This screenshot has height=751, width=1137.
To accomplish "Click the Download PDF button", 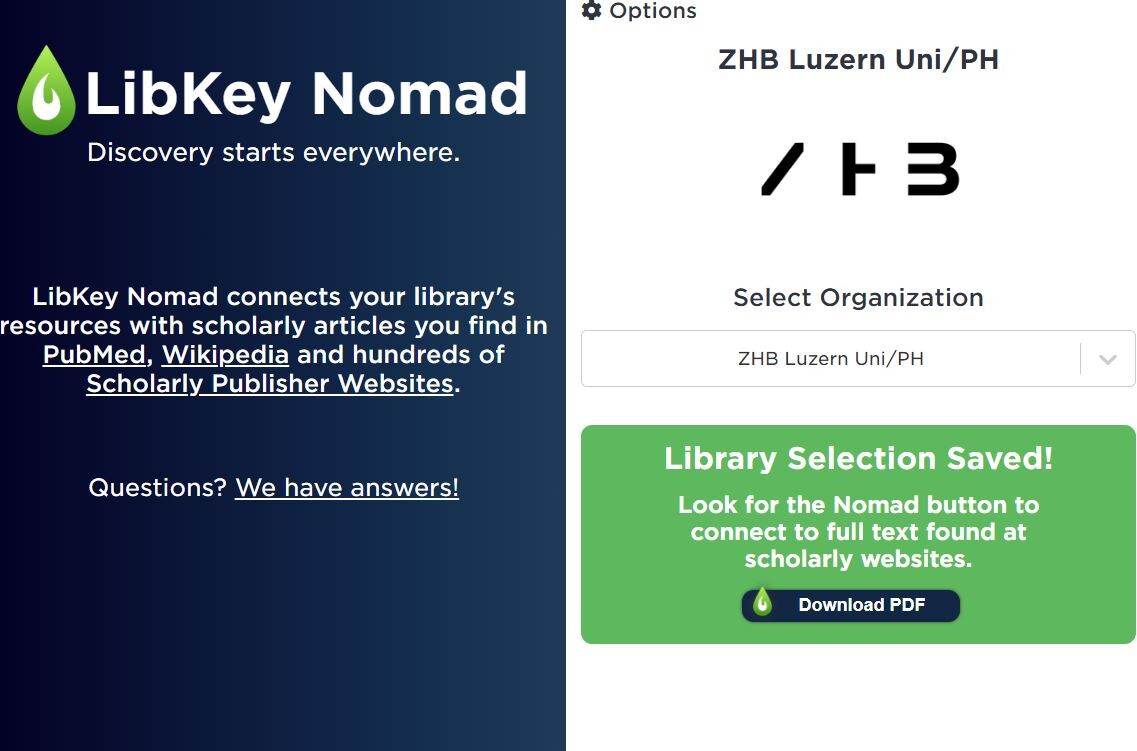I will pyautogui.click(x=851, y=605).
